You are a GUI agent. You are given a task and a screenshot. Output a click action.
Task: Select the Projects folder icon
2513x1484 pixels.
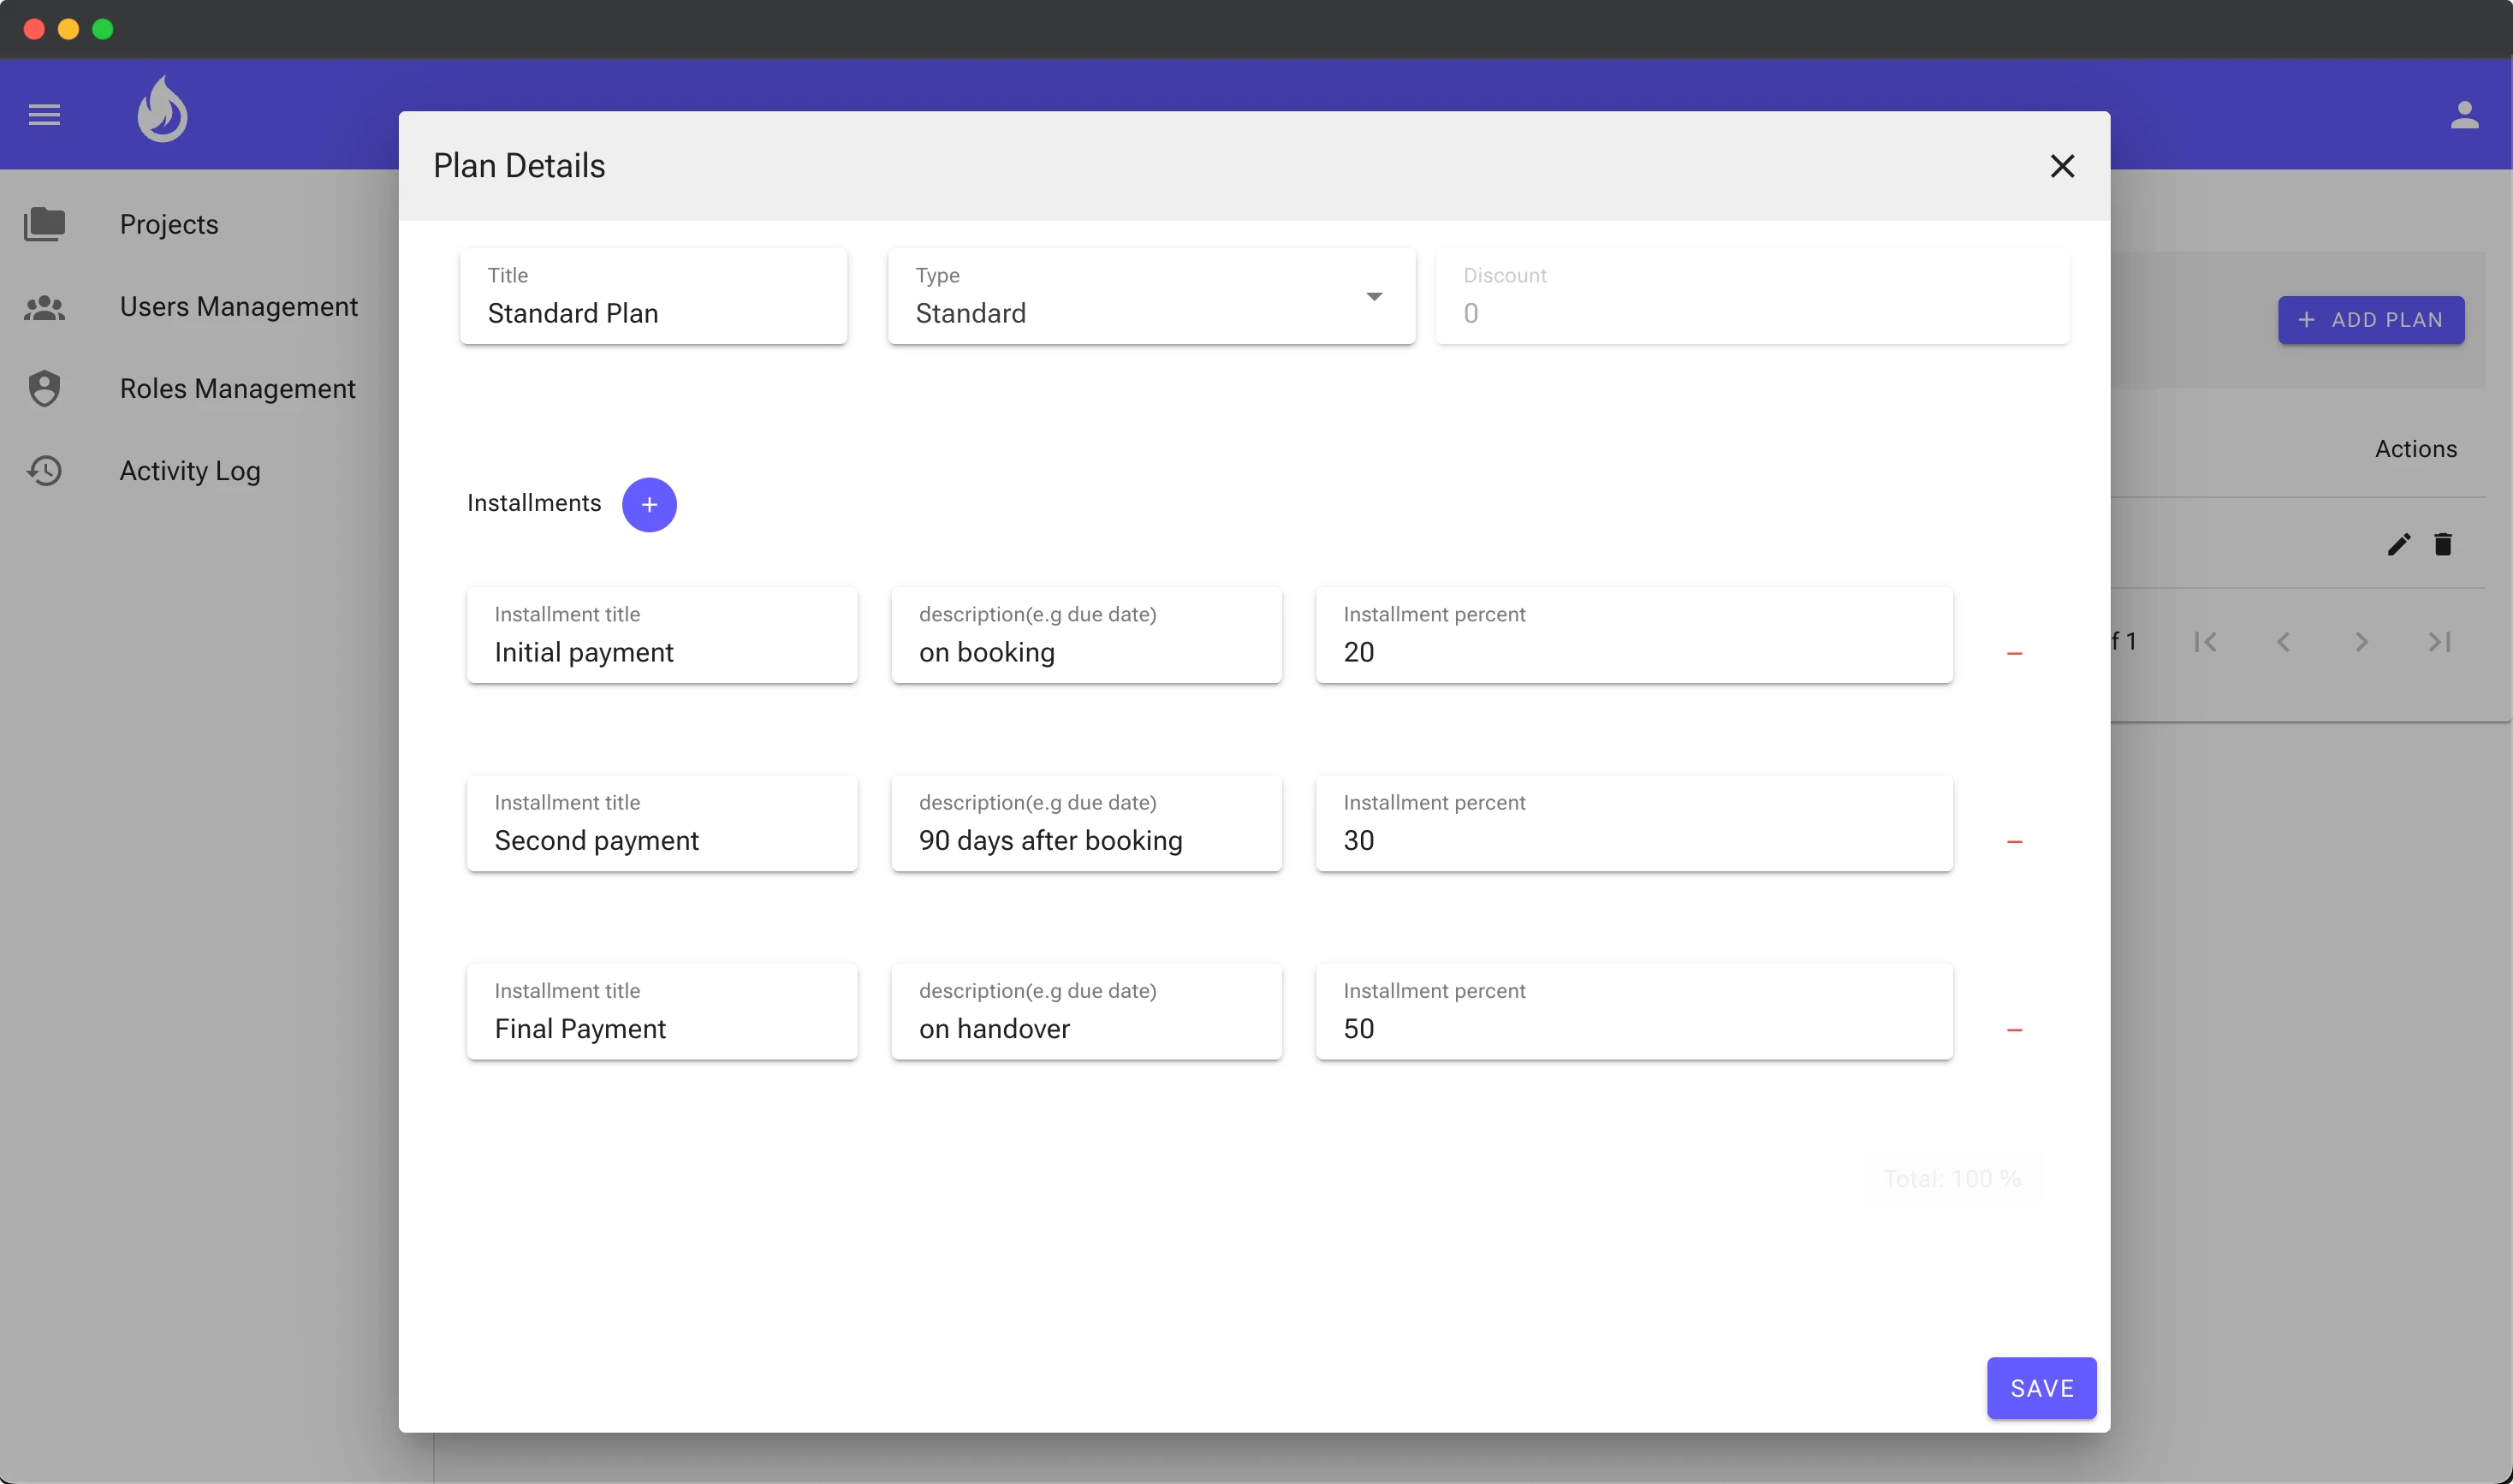(x=44, y=224)
